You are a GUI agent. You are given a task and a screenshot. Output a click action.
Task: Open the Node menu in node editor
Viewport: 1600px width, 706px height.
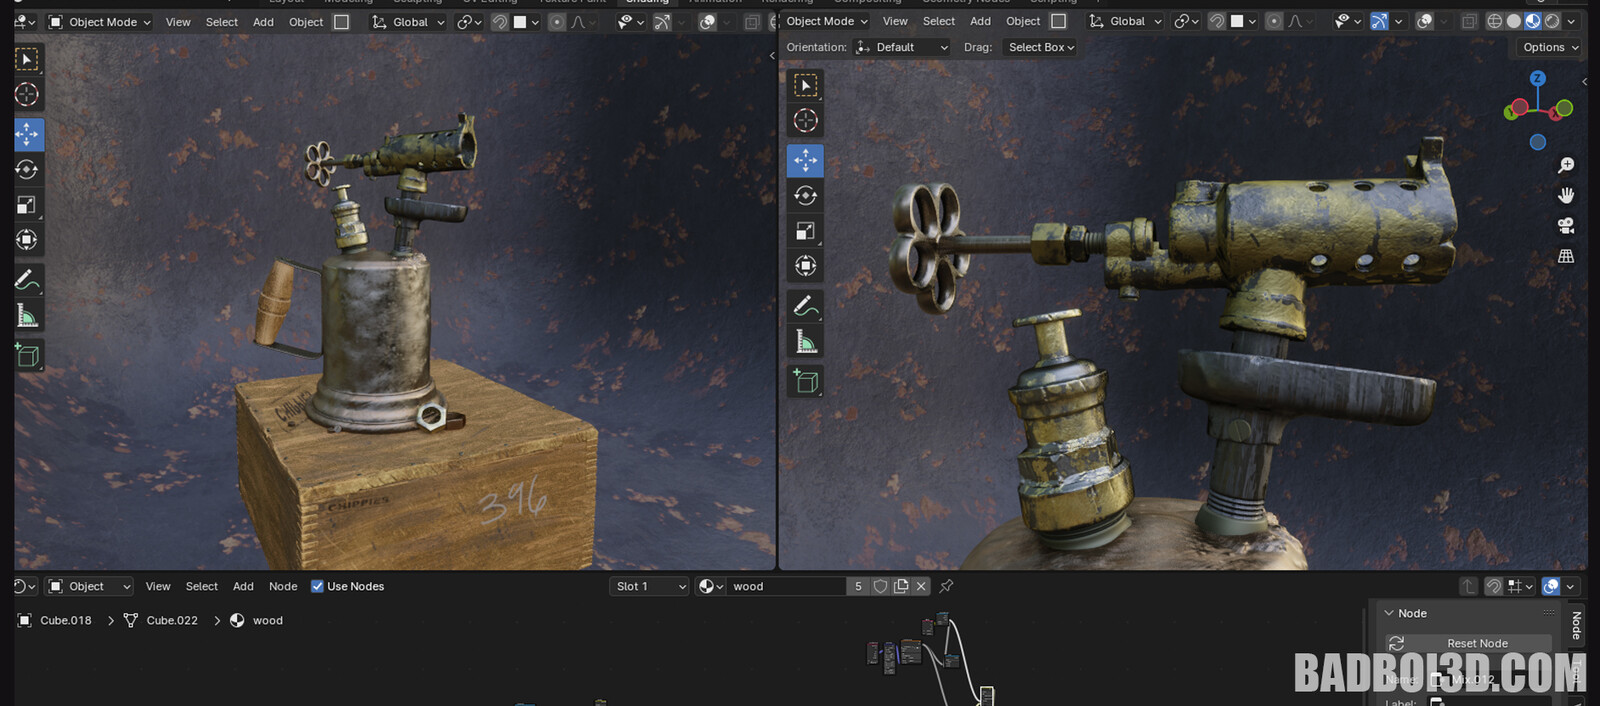click(x=283, y=586)
